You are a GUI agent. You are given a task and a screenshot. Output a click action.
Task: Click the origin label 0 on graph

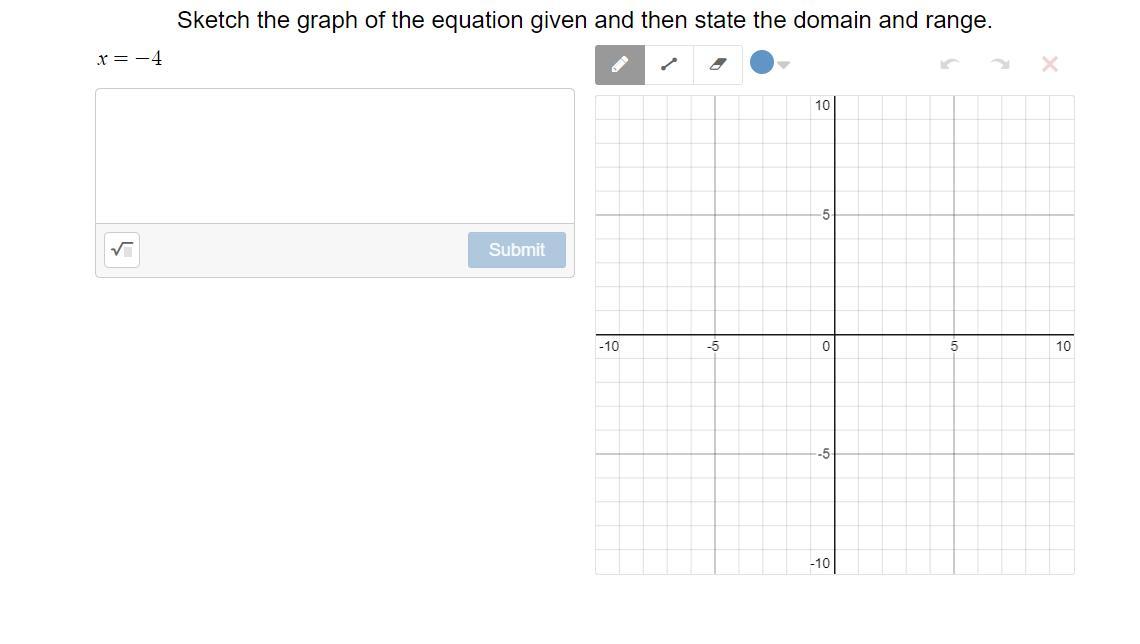826,347
